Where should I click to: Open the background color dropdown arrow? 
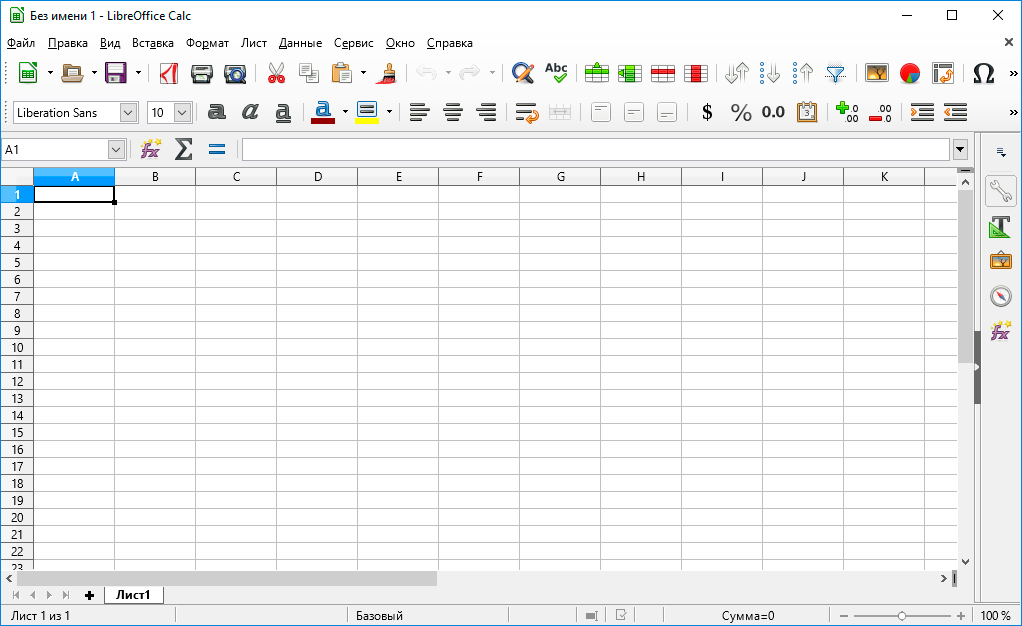click(389, 112)
